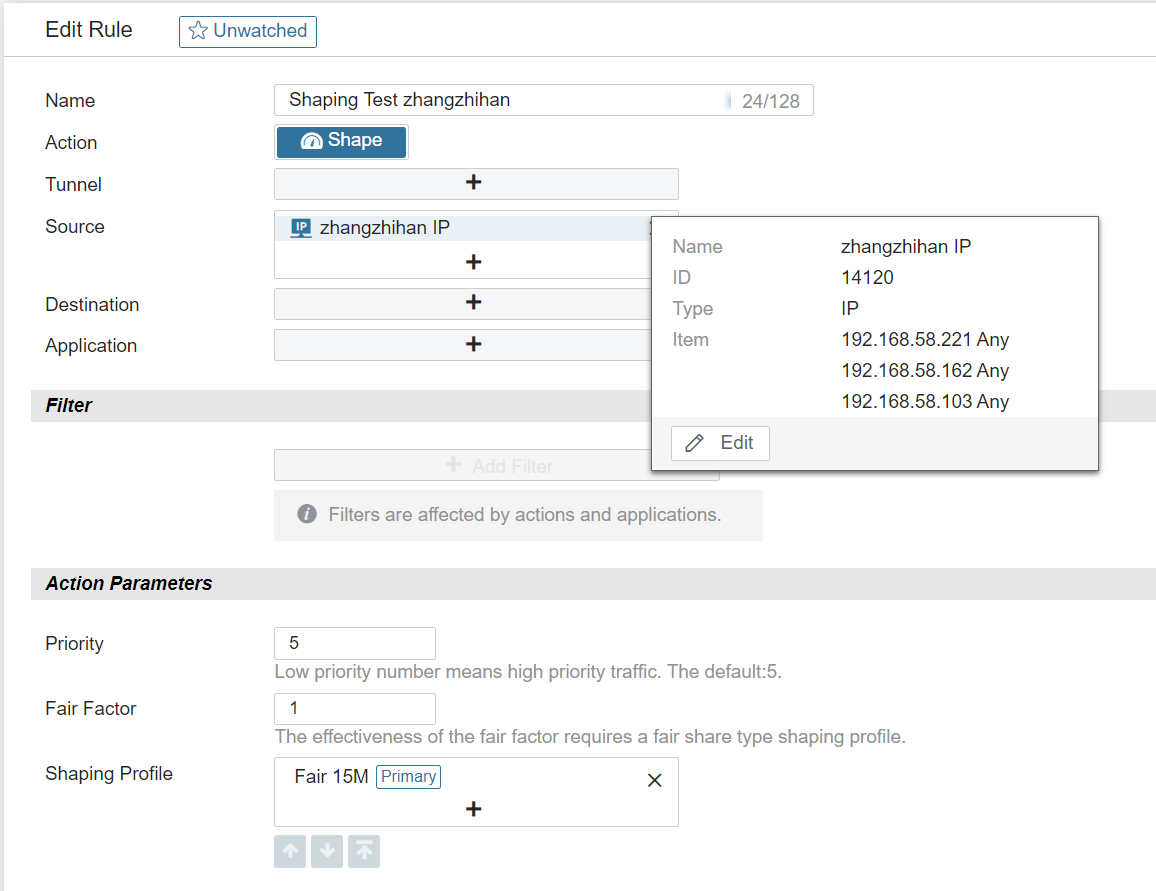Move shaping profile to top icon
Viewport: 1156px width, 891px height.
click(x=364, y=852)
